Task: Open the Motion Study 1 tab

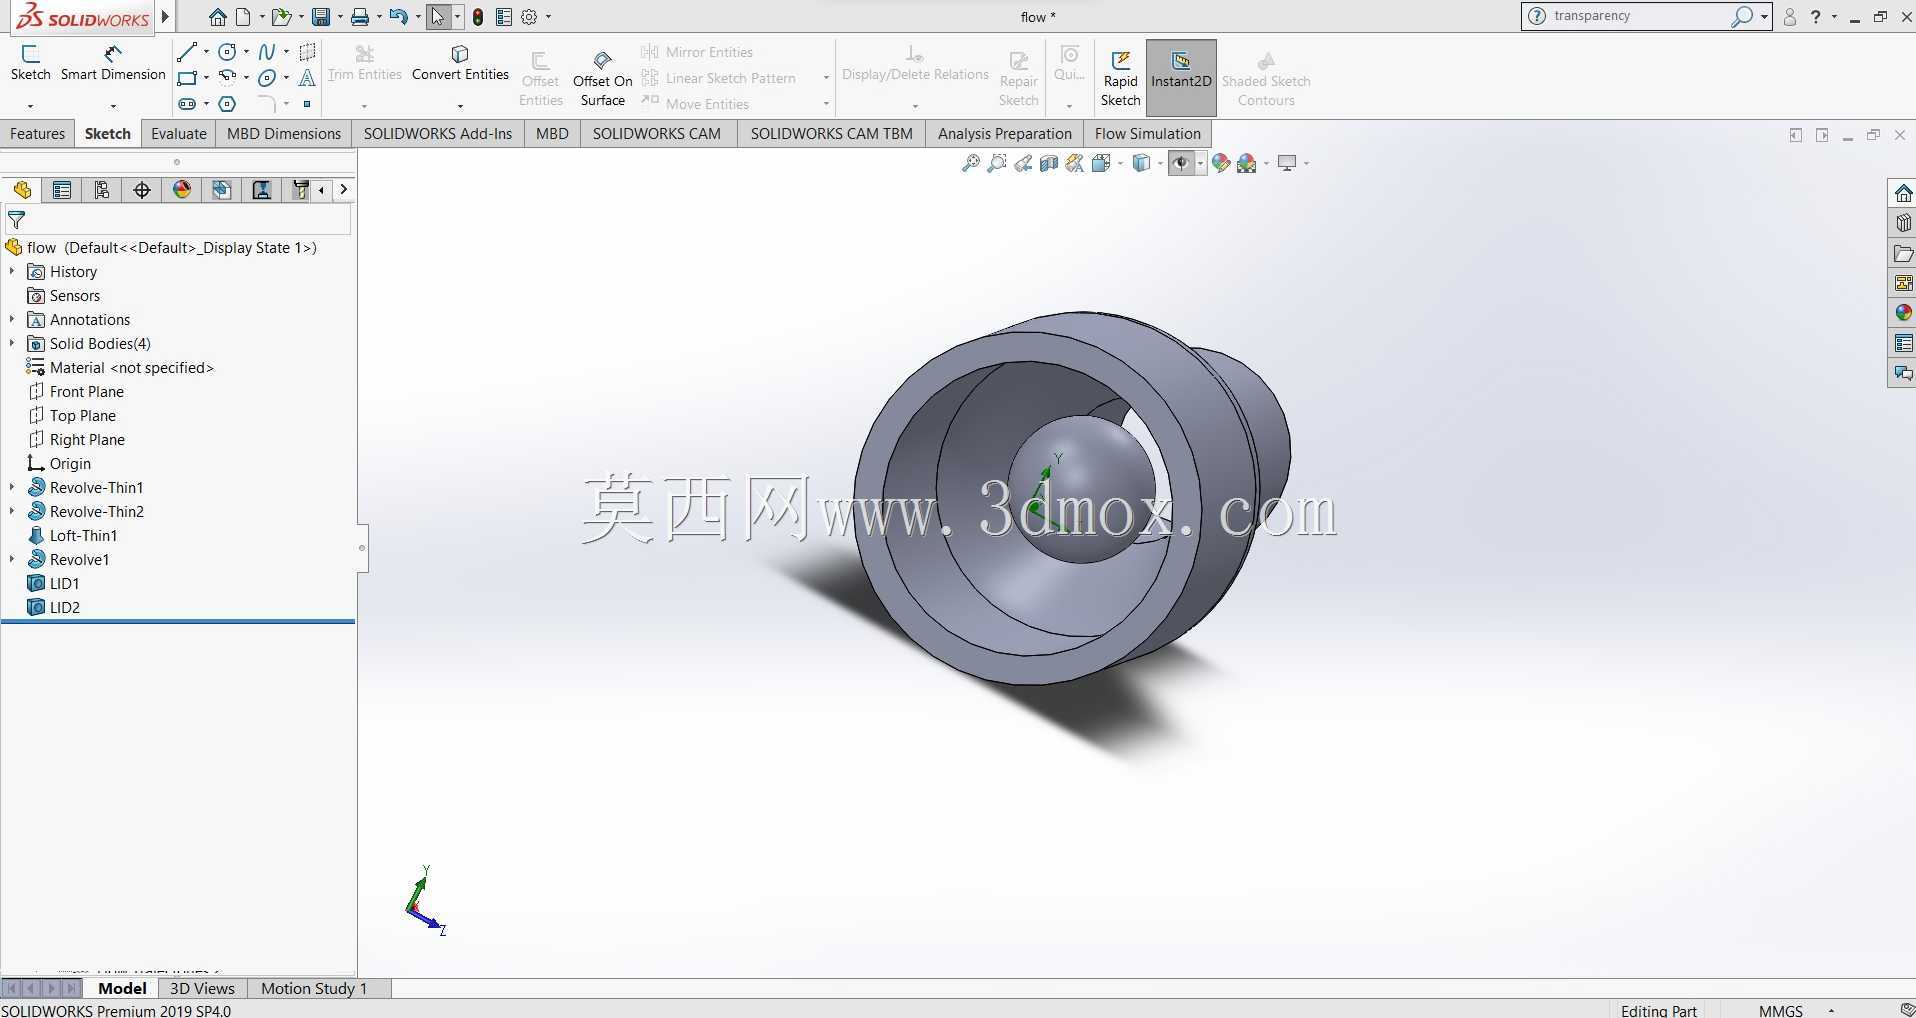Action: 314,988
